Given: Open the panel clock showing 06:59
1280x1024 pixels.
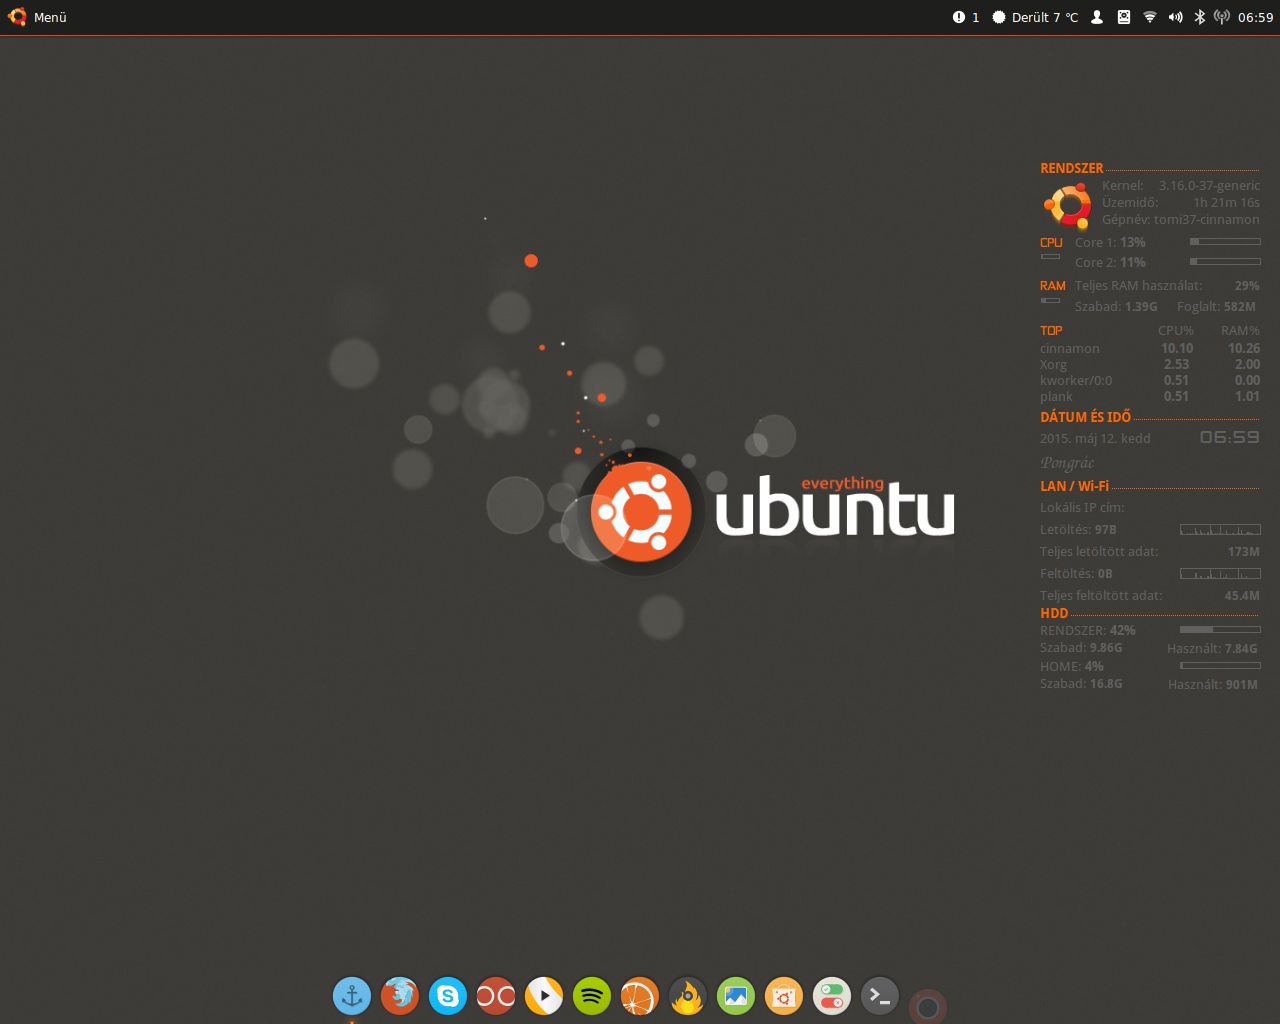Looking at the screenshot, I should tap(1255, 17).
